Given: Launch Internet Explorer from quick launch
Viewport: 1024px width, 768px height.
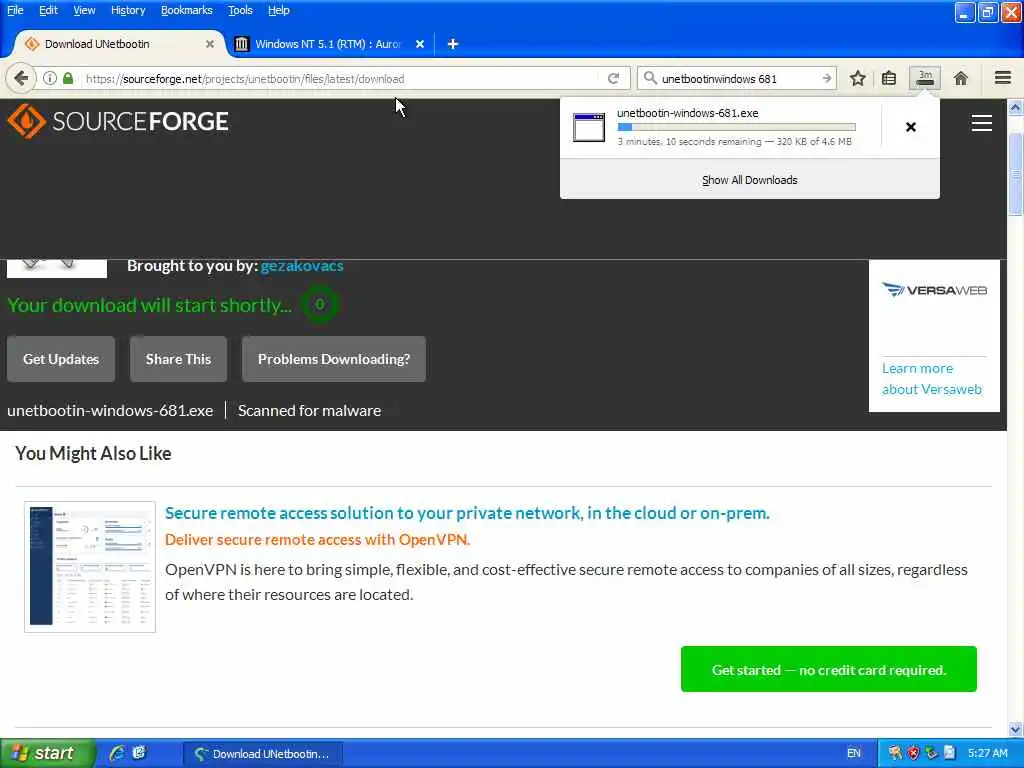Looking at the screenshot, I should tap(117, 753).
